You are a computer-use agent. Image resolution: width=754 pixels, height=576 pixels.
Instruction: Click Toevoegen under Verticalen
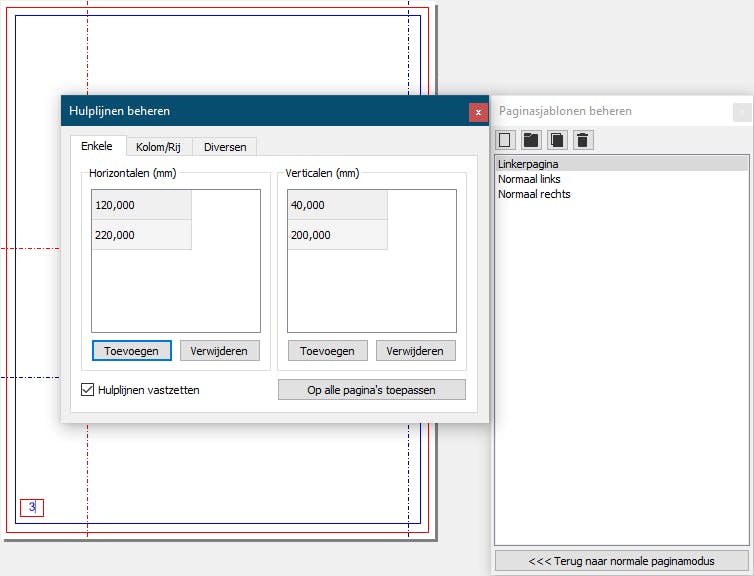[x=327, y=351]
